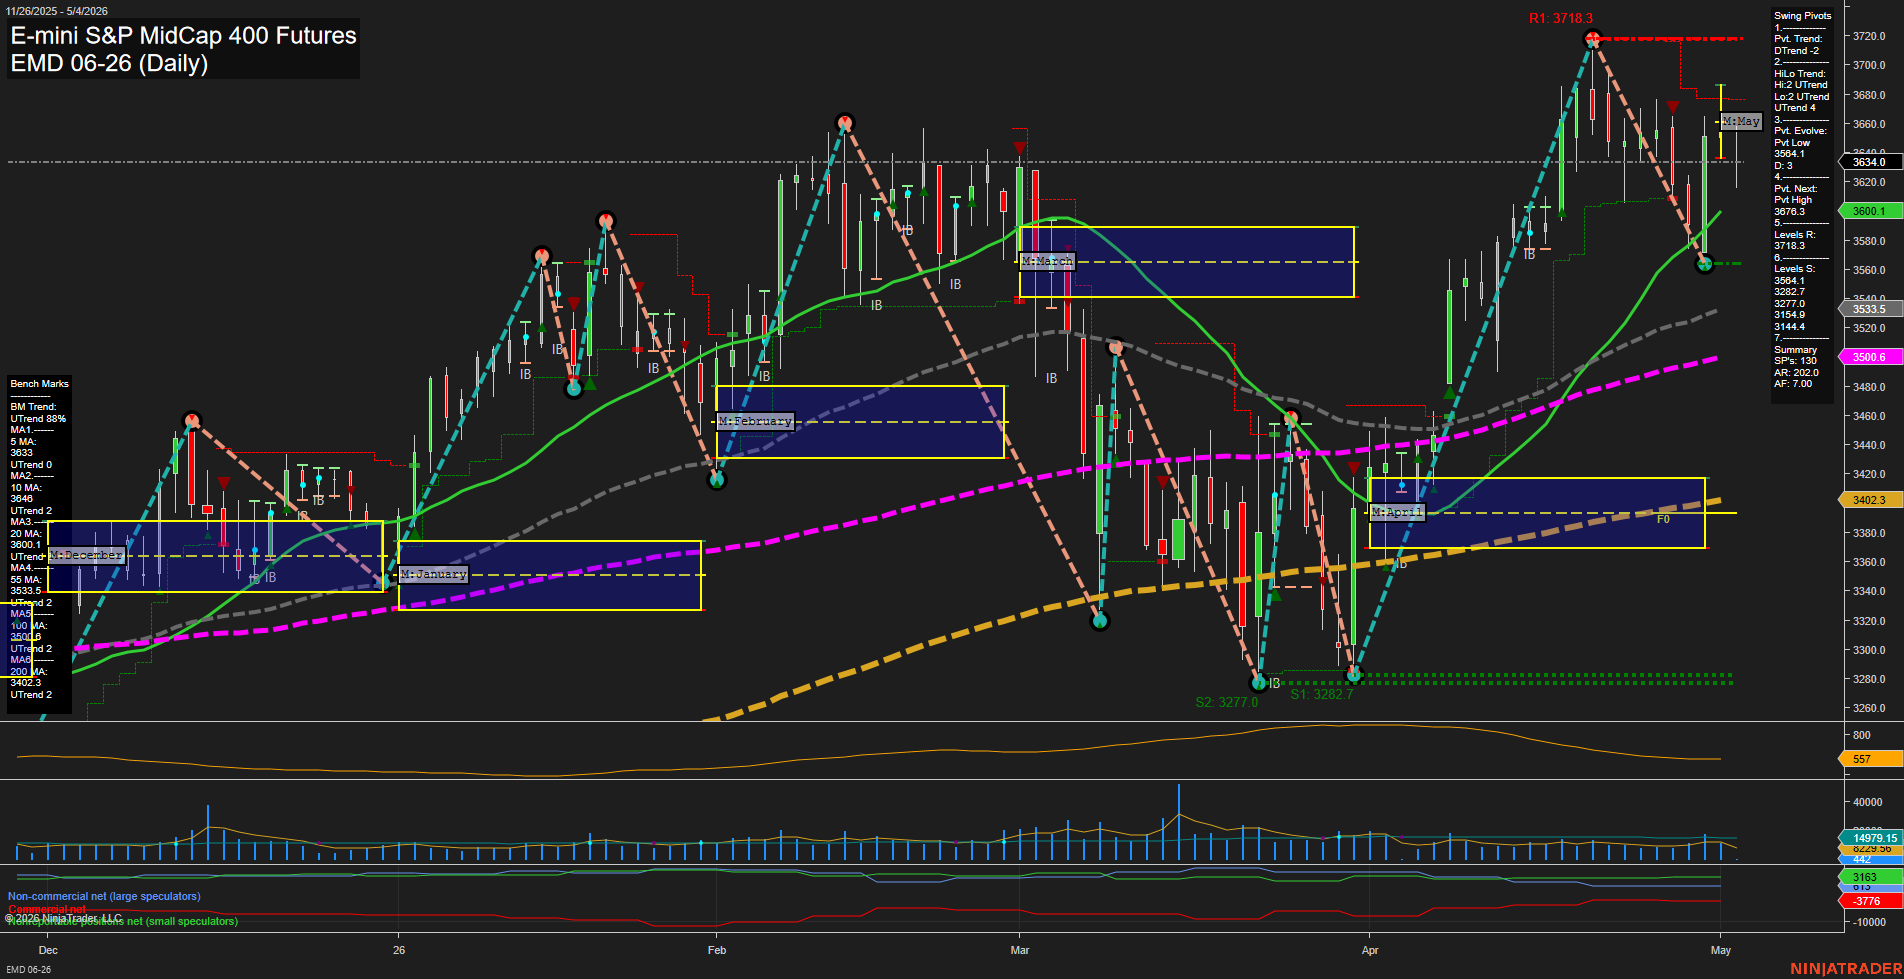Select the M:March monthly range label
1904x979 pixels.
tap(1047, 261)
